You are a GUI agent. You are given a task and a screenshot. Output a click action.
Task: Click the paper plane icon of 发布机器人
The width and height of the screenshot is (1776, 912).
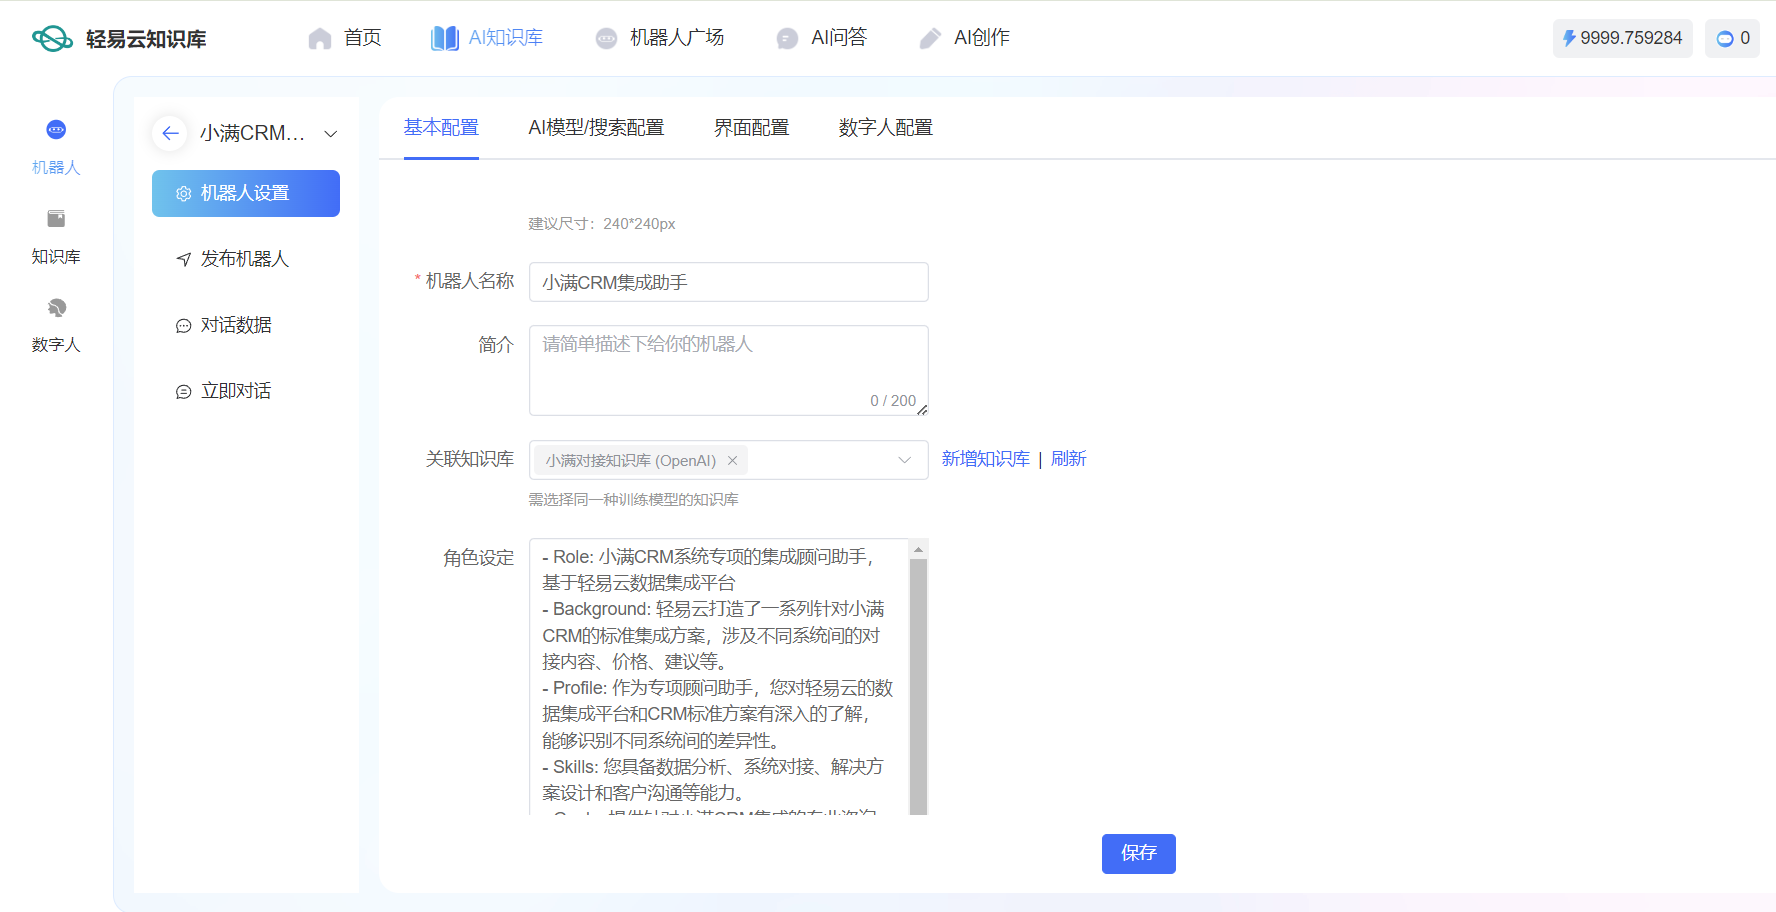tap(184, 260)
